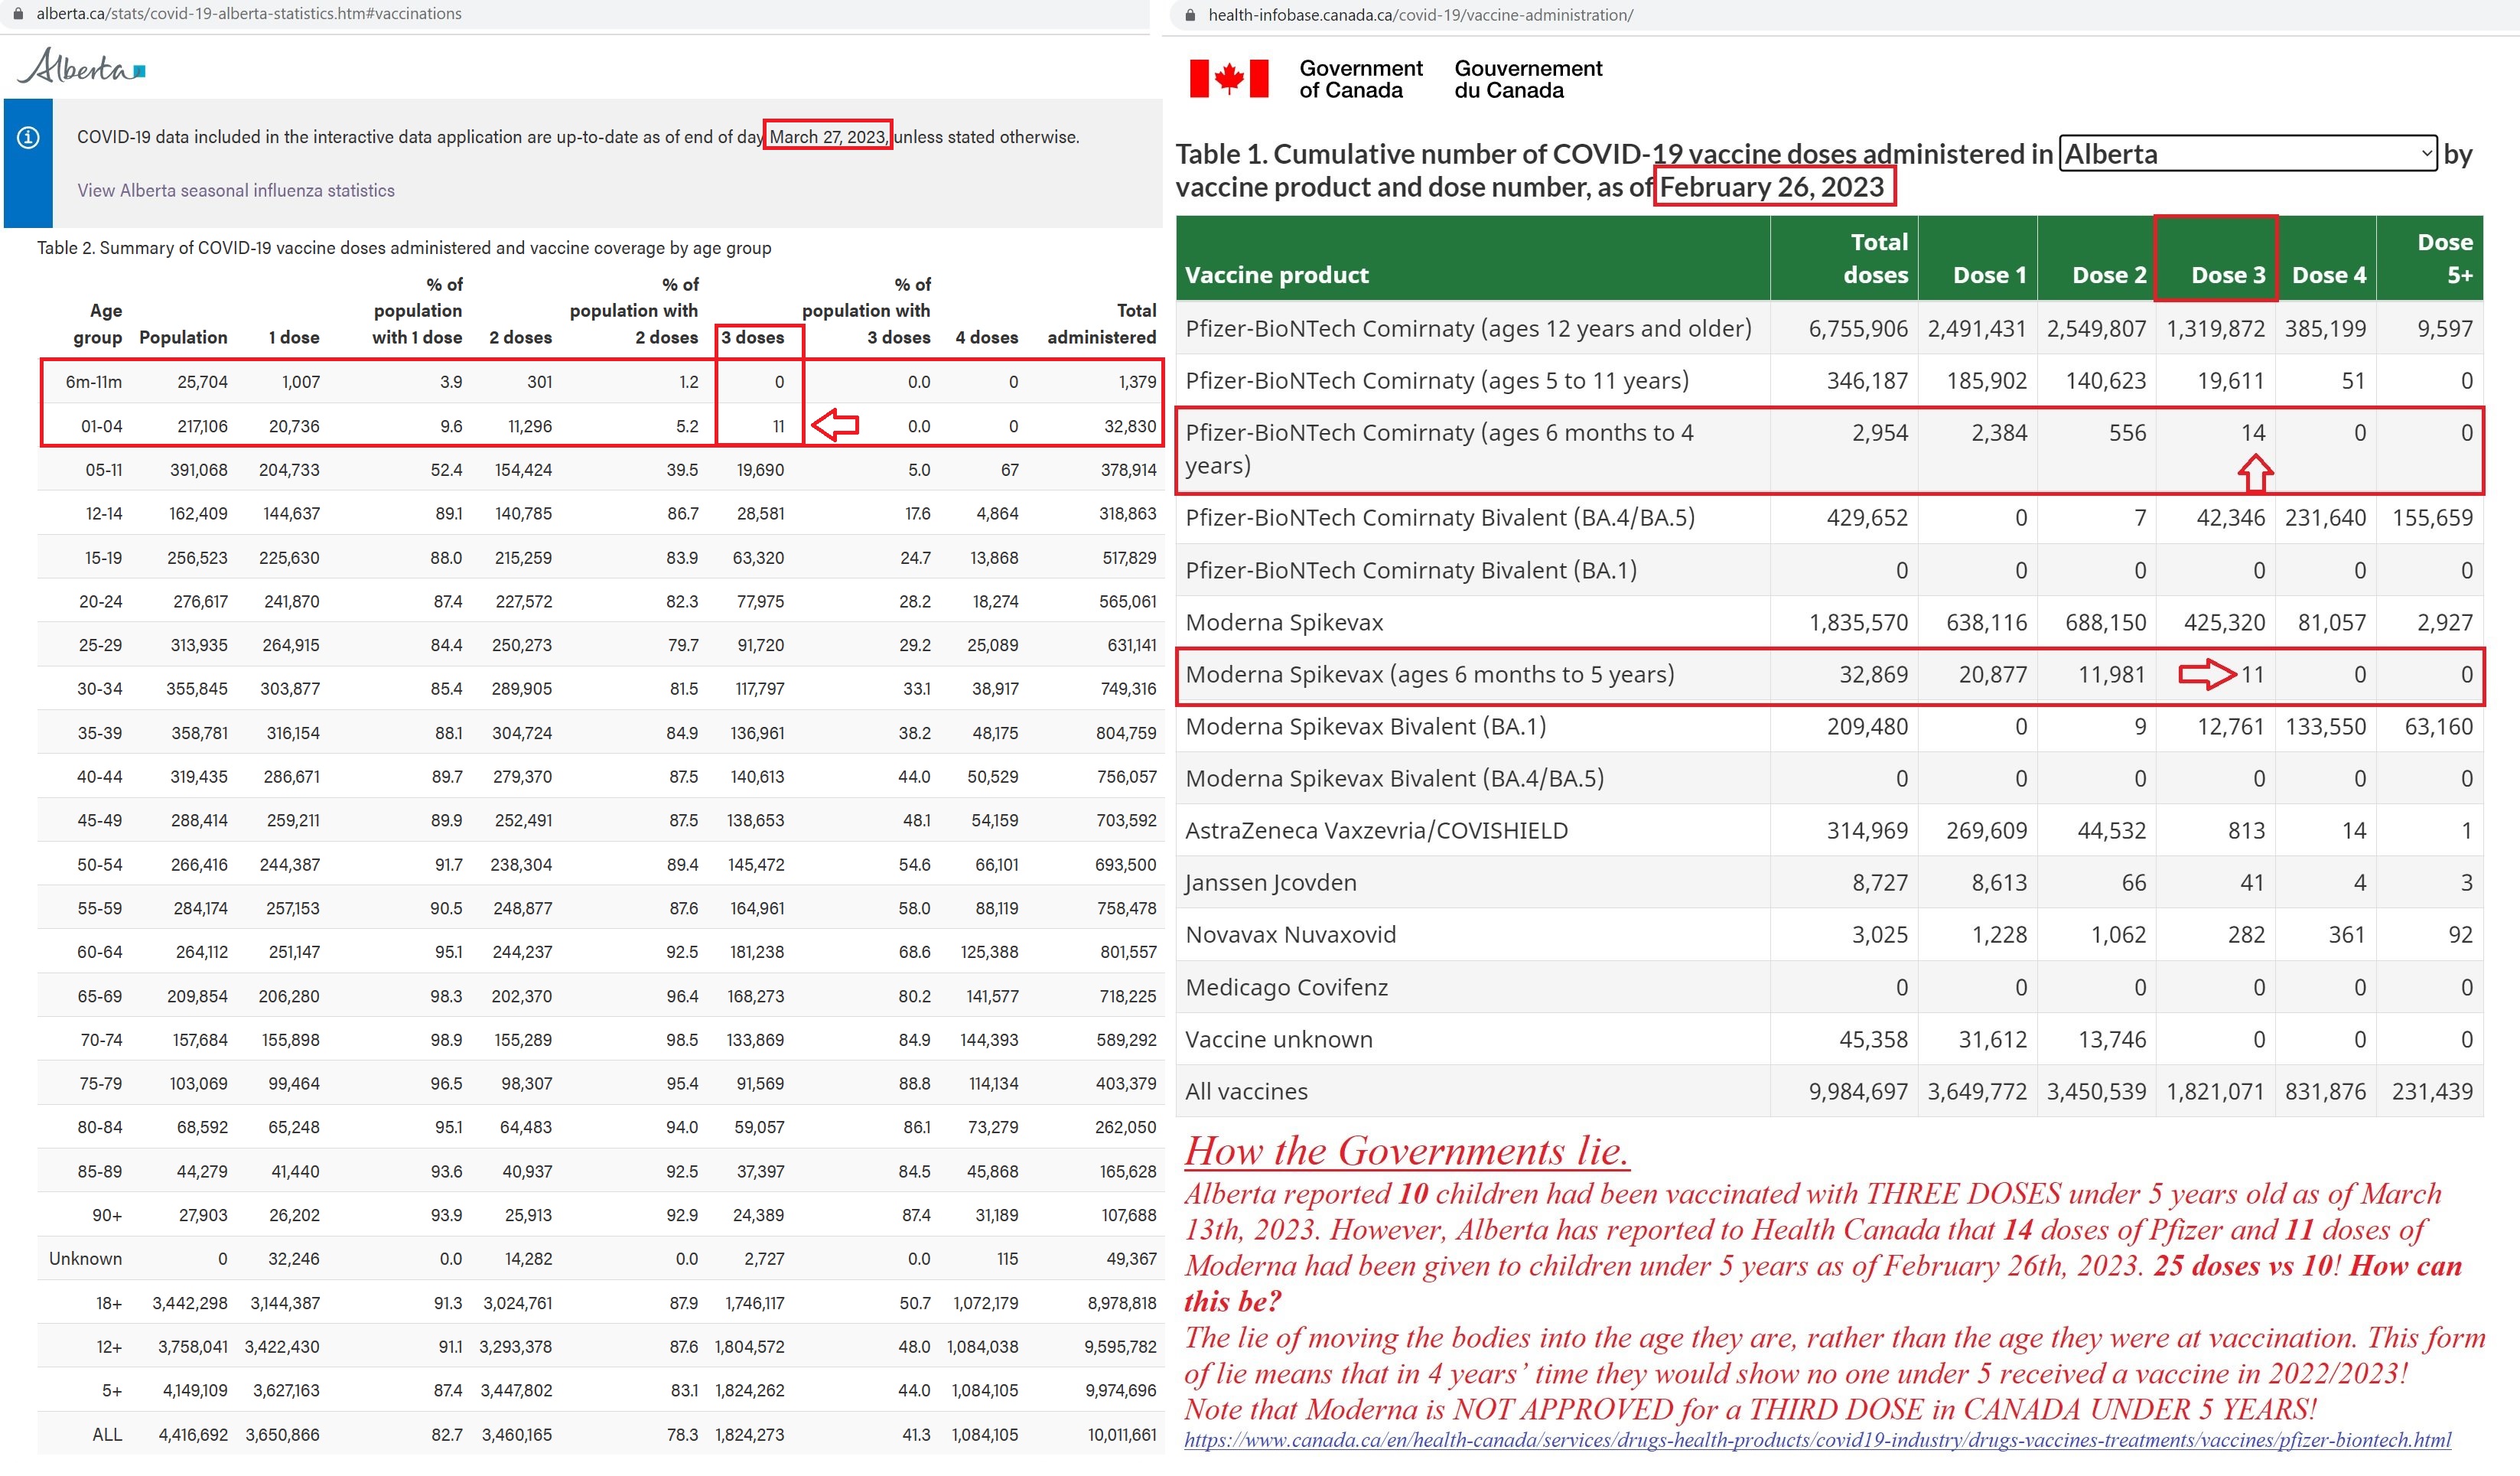
Task: Click 'Pfizer-BioNTech Comirnaty (ages 12 years and older)' row
Action: pos(1829,329)
